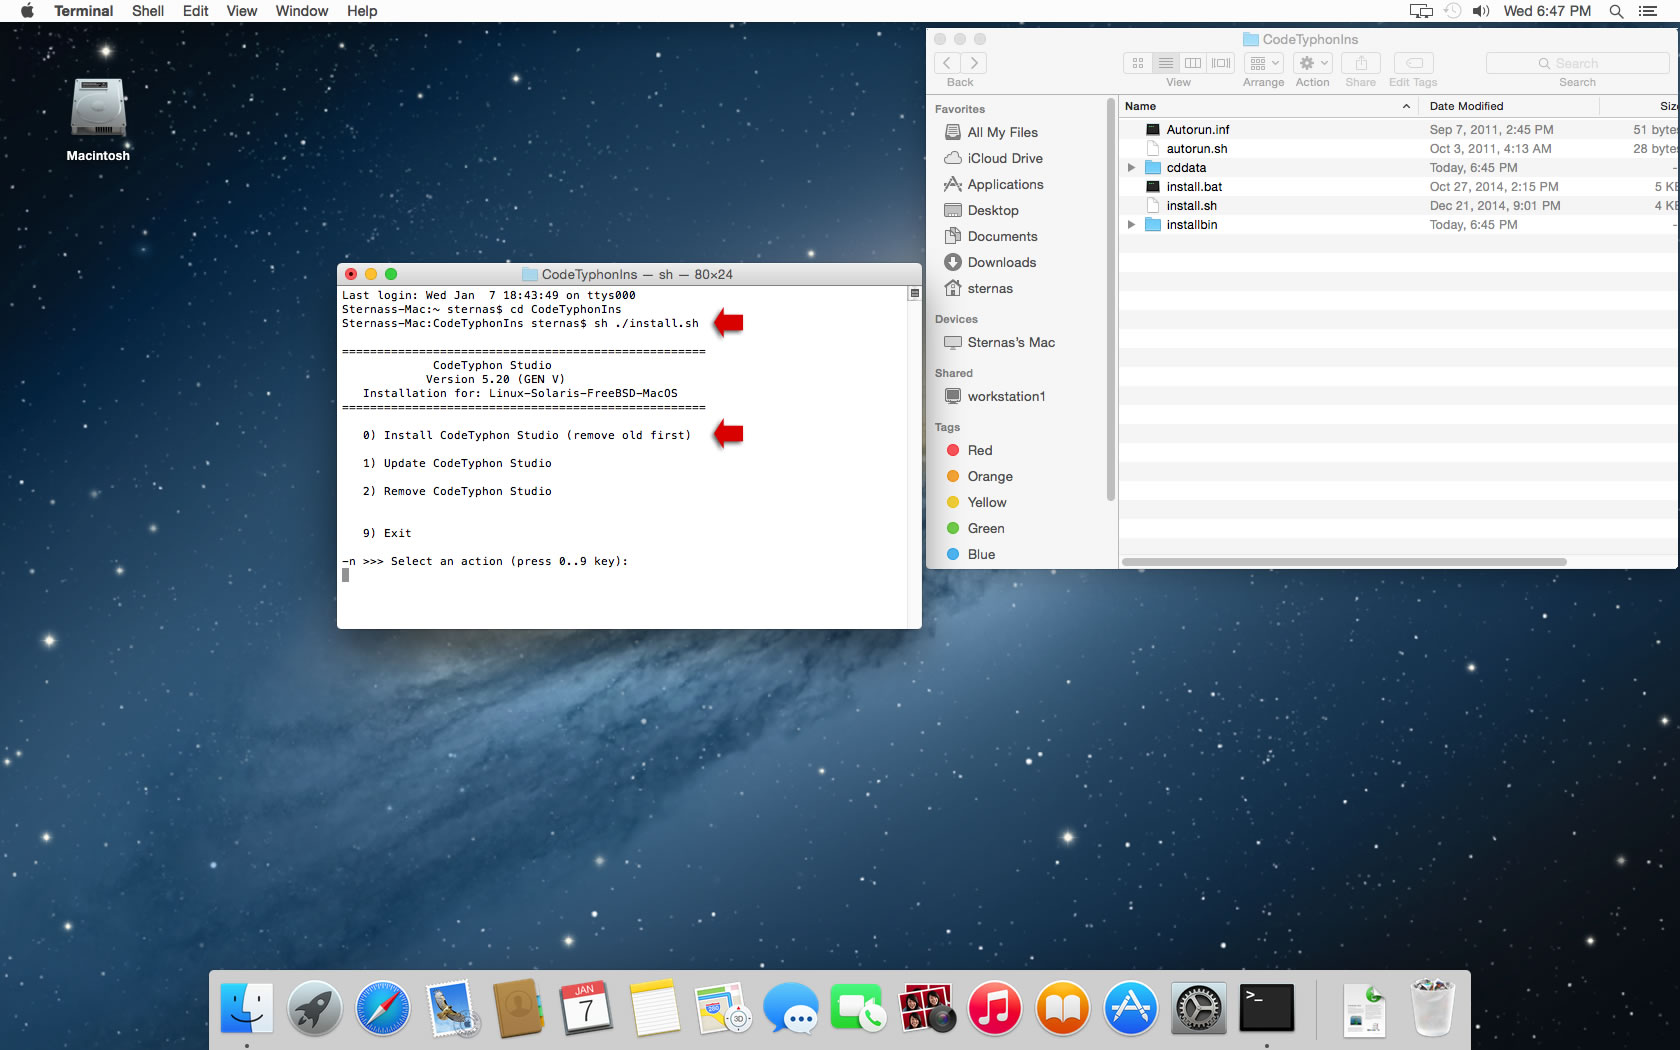Open Photo Booth icon in Dock

(926, 1008)
